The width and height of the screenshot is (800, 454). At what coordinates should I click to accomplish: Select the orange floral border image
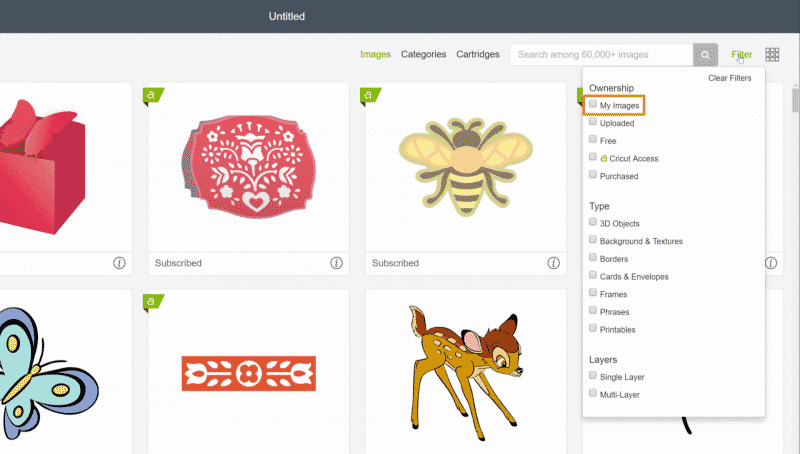coord(248,373)
